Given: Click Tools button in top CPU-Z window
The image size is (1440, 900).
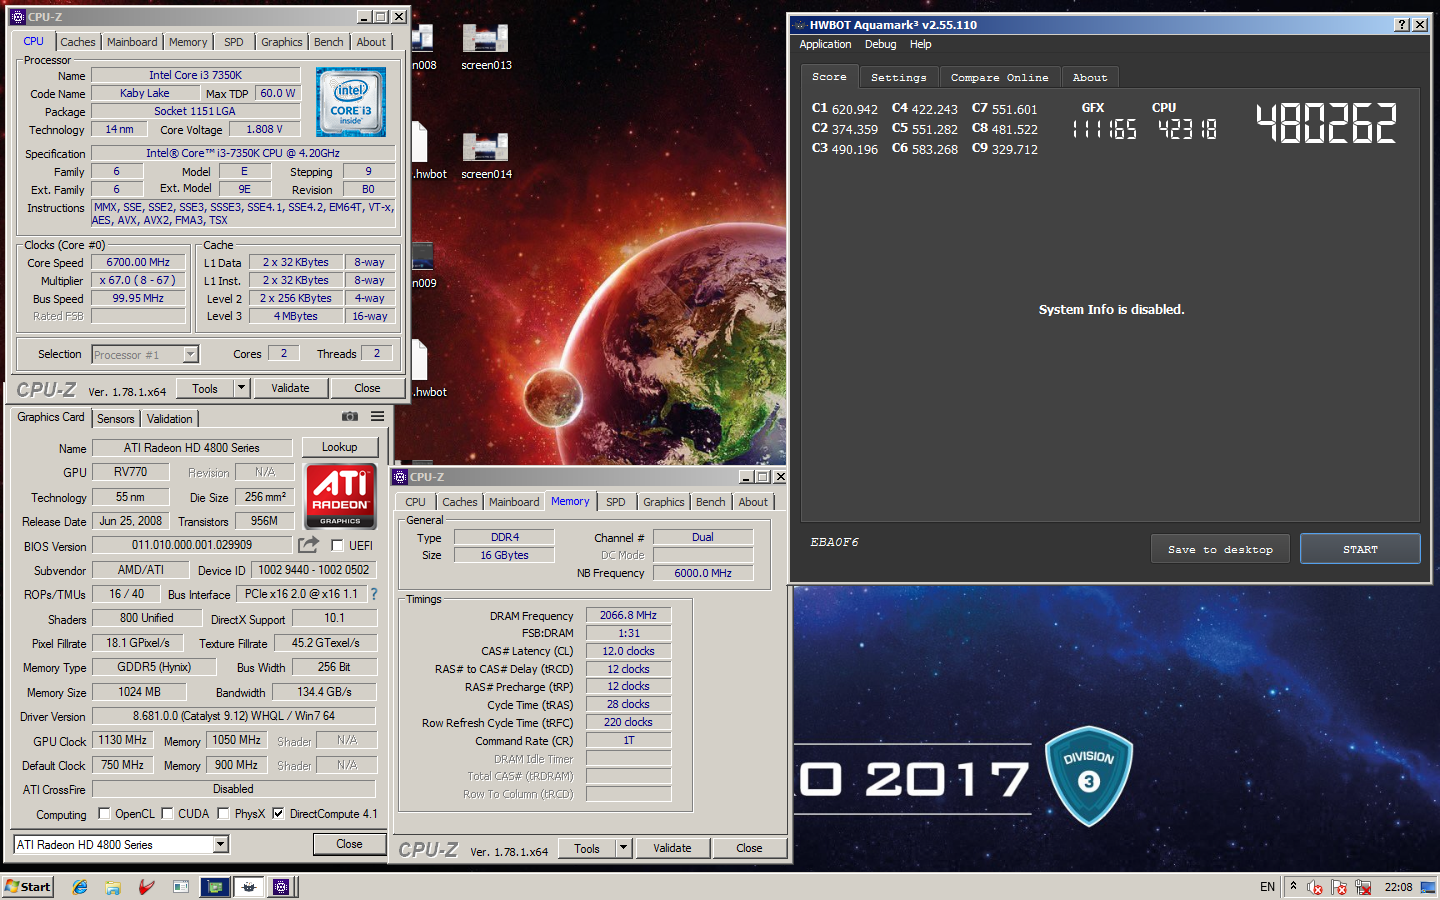Looking at the screenshot, I should [205, 388].
